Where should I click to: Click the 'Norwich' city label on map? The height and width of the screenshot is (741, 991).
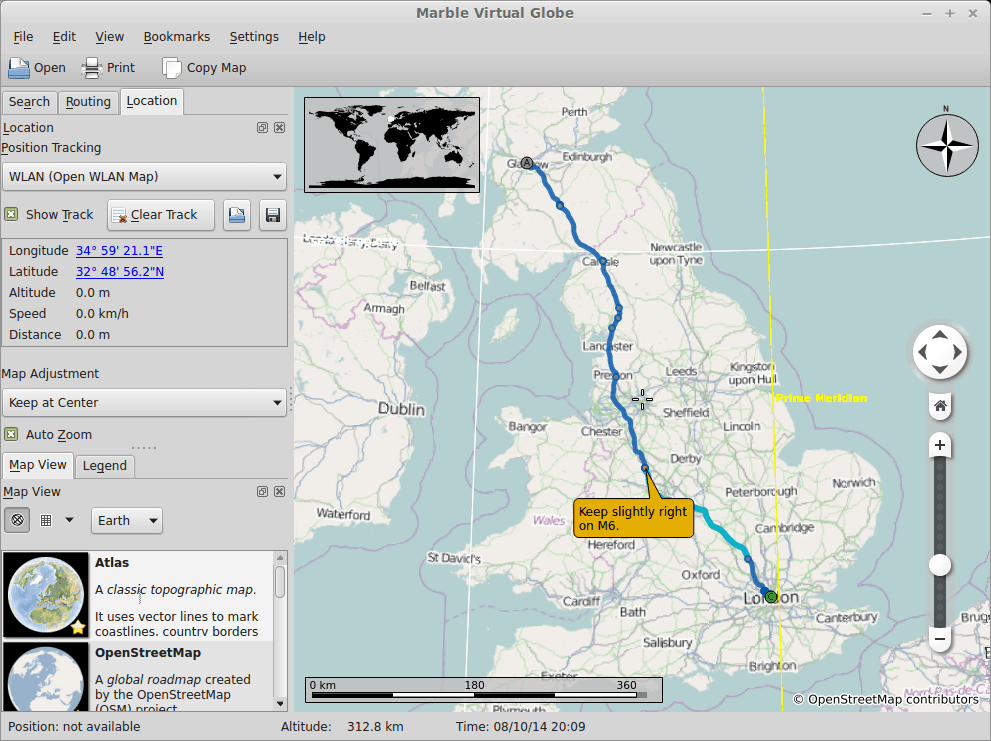[x=854, y=483]
